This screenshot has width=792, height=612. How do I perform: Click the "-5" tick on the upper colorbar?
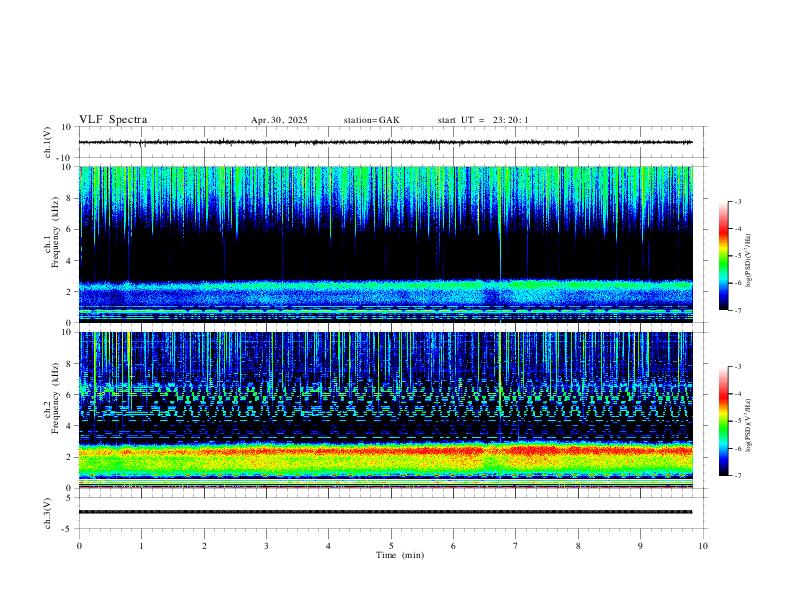pos(738,256)
